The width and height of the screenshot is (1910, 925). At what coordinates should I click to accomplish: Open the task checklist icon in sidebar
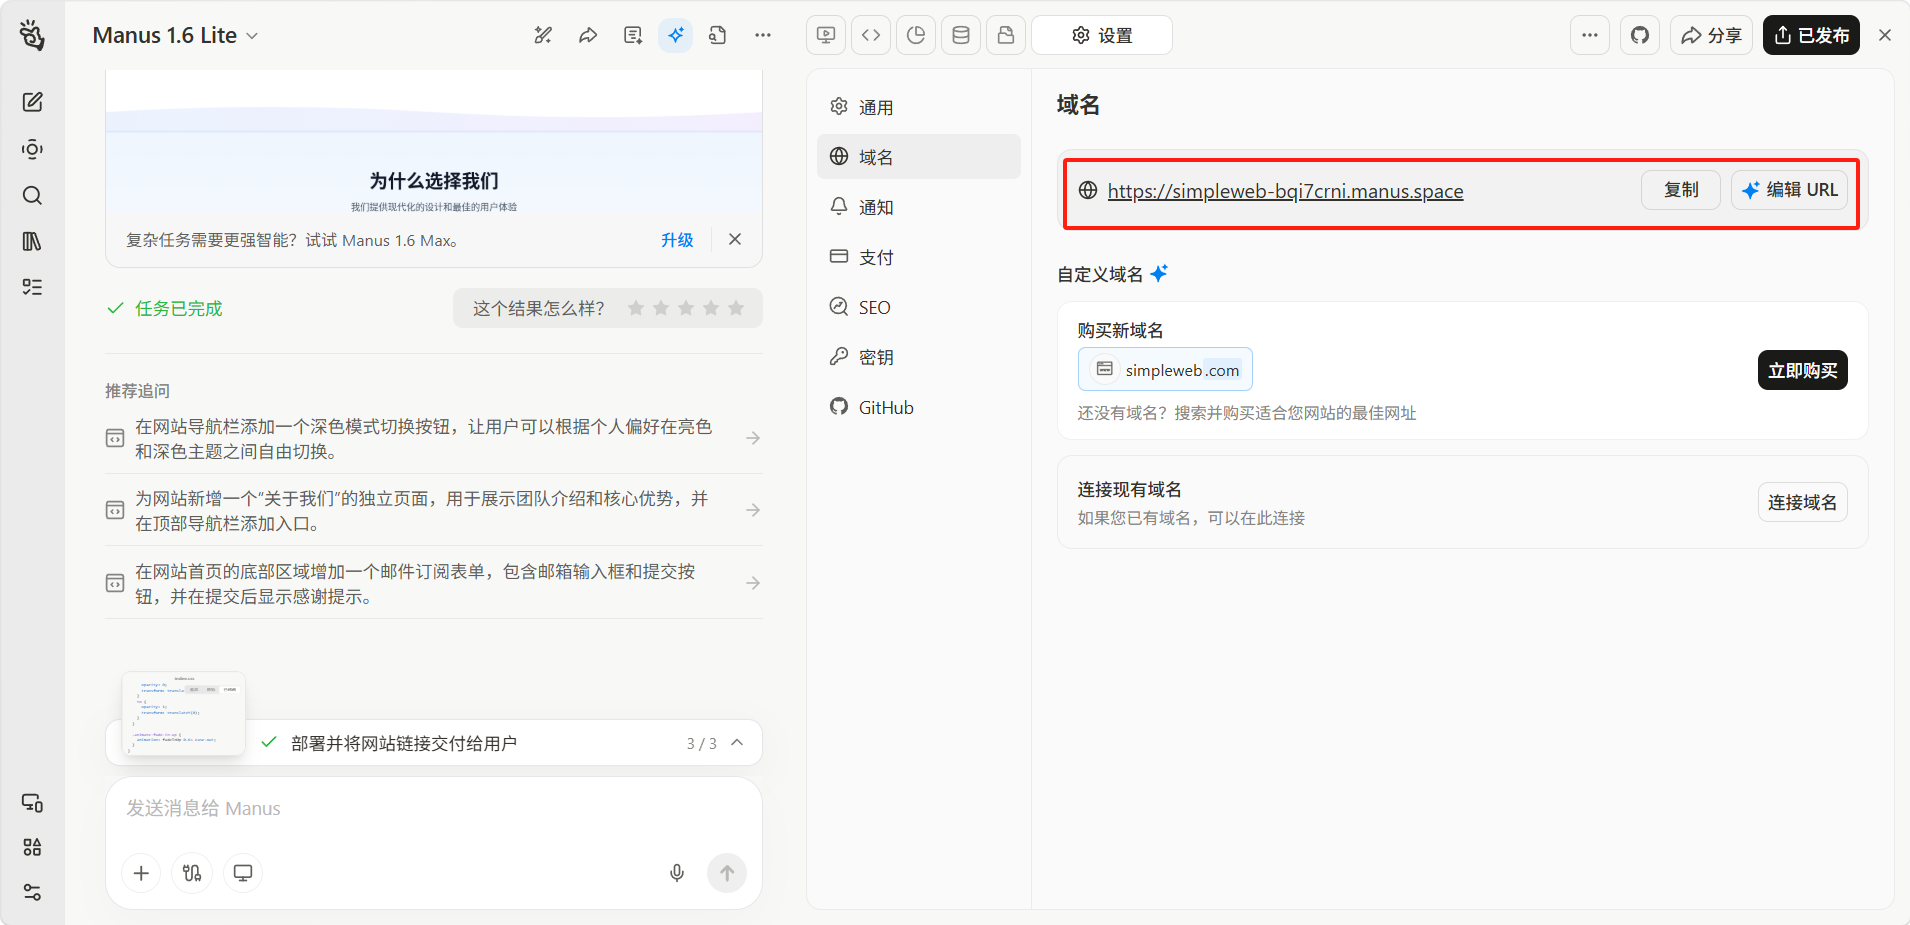[x=32, y=287]
